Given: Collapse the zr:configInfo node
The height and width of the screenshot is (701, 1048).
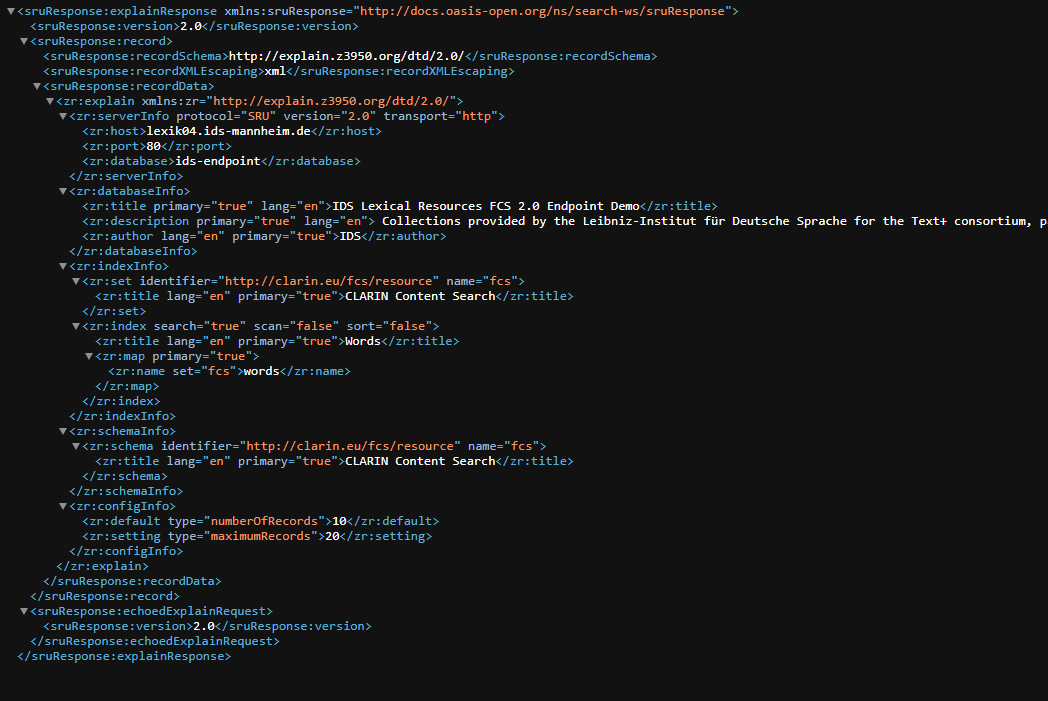Looking at the screenshot, I should 63,506.
